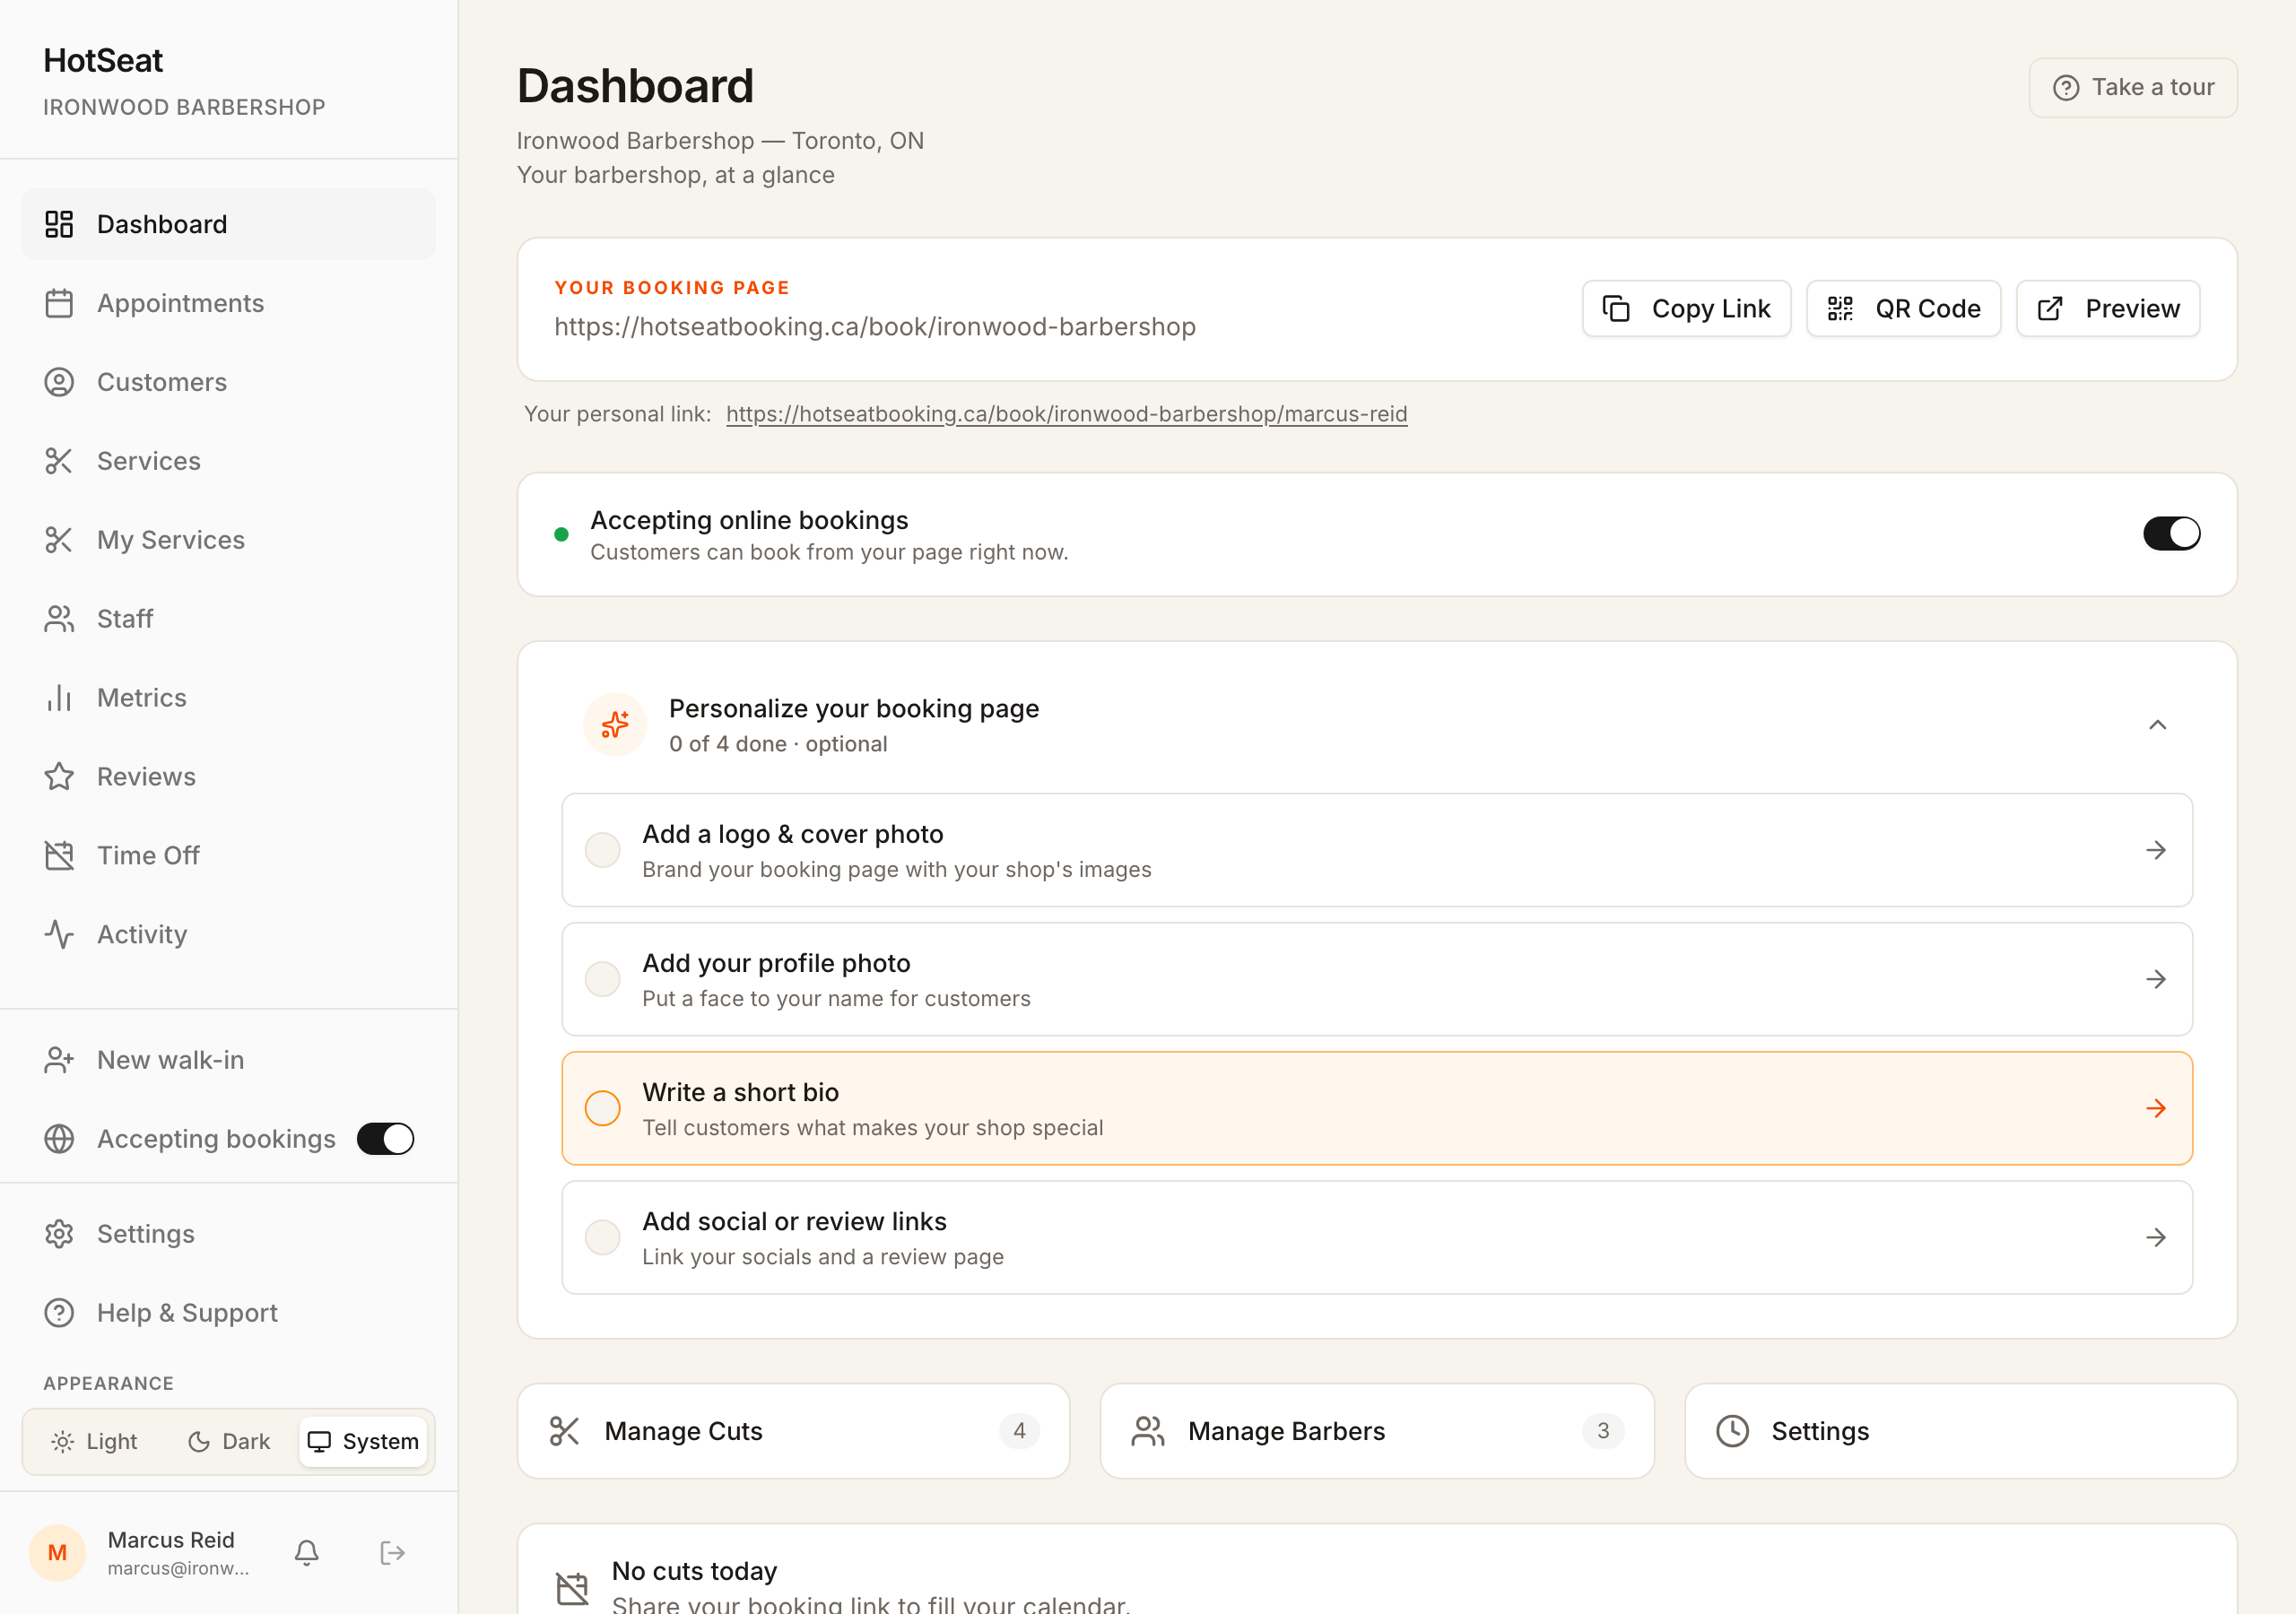Open the marcus-reid personal booking link

click(x=1066, y=414)
